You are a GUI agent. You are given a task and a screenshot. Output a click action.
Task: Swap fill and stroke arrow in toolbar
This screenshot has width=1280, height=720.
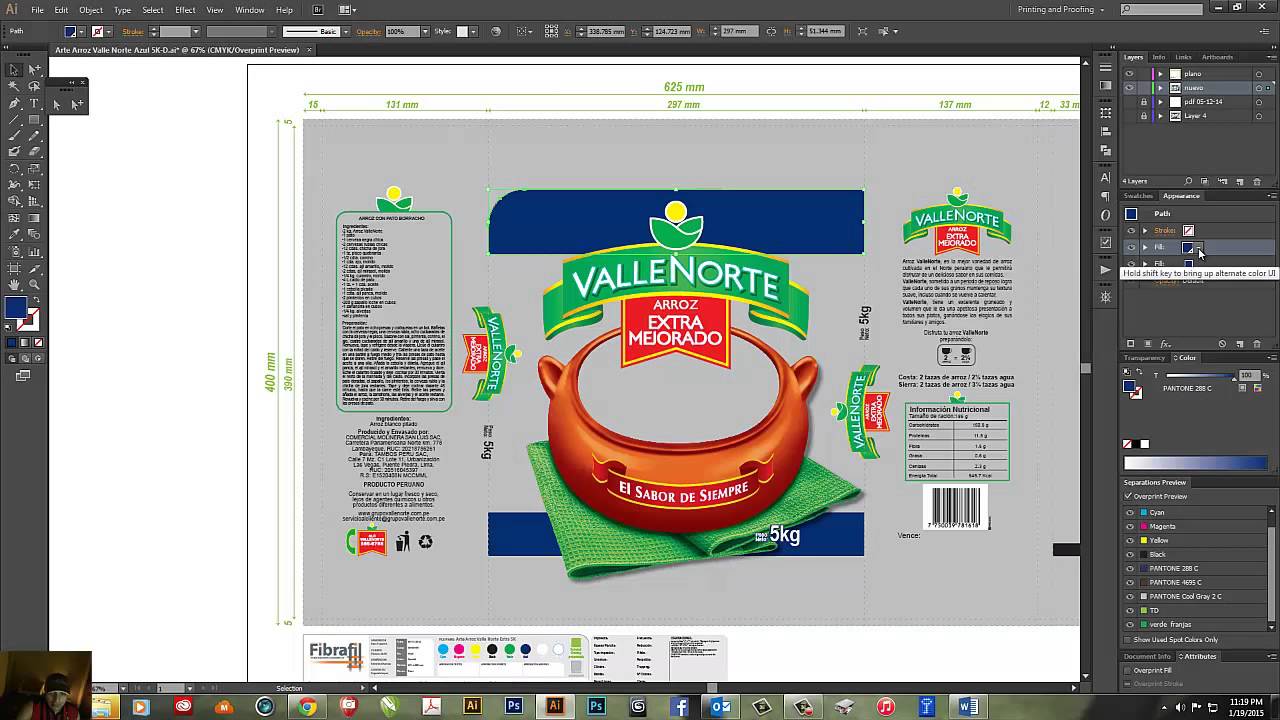point(37,299)
